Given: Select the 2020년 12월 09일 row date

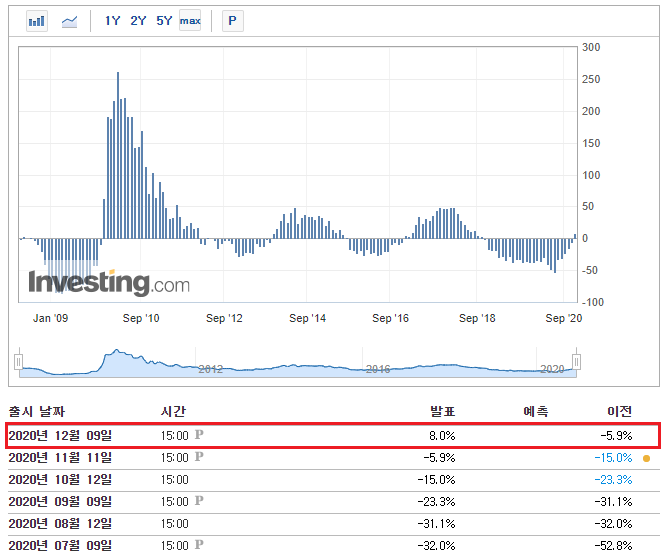Looking at the screenshot, I should click(60, 435).
